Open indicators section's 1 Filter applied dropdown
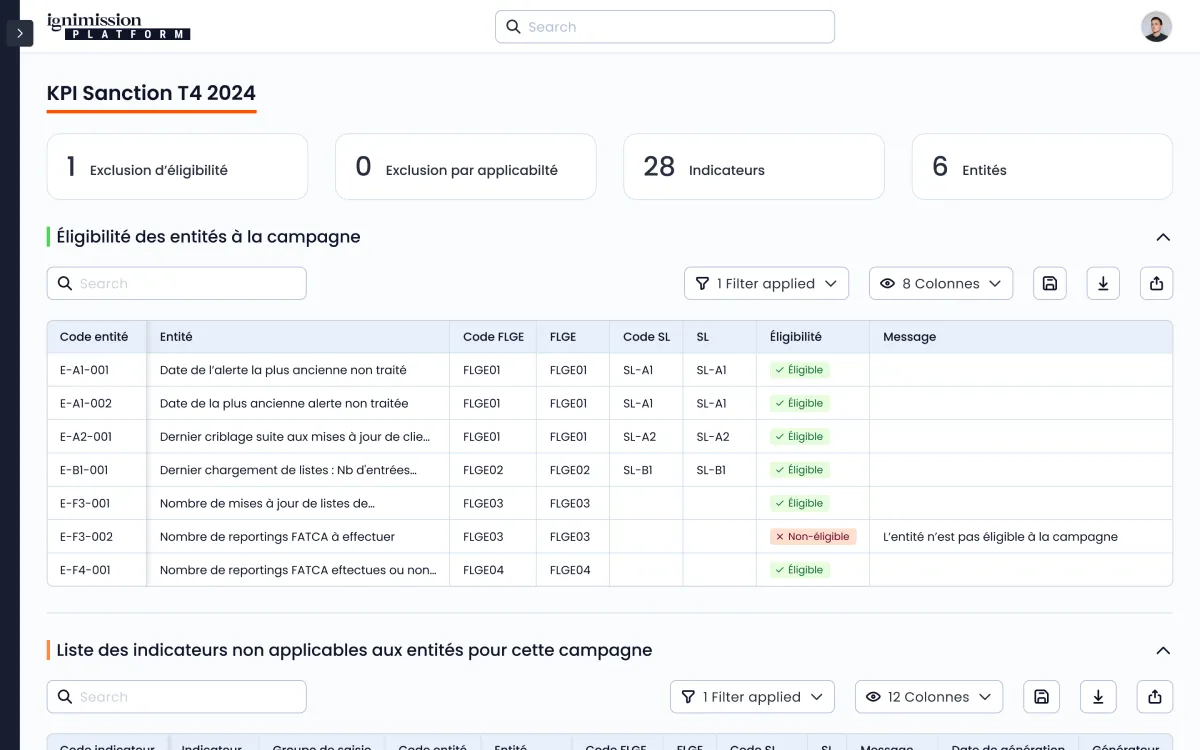Image resolution: width=1200 pixels, height=750 pixels. pos(752,697)
